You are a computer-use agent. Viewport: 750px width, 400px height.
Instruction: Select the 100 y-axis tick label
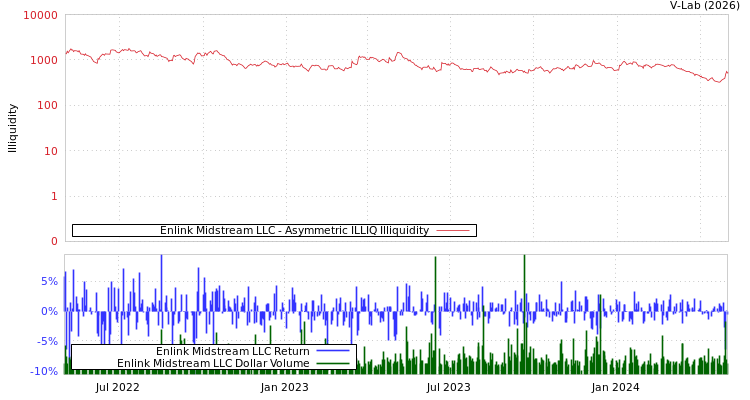click(x=45, y=105)
